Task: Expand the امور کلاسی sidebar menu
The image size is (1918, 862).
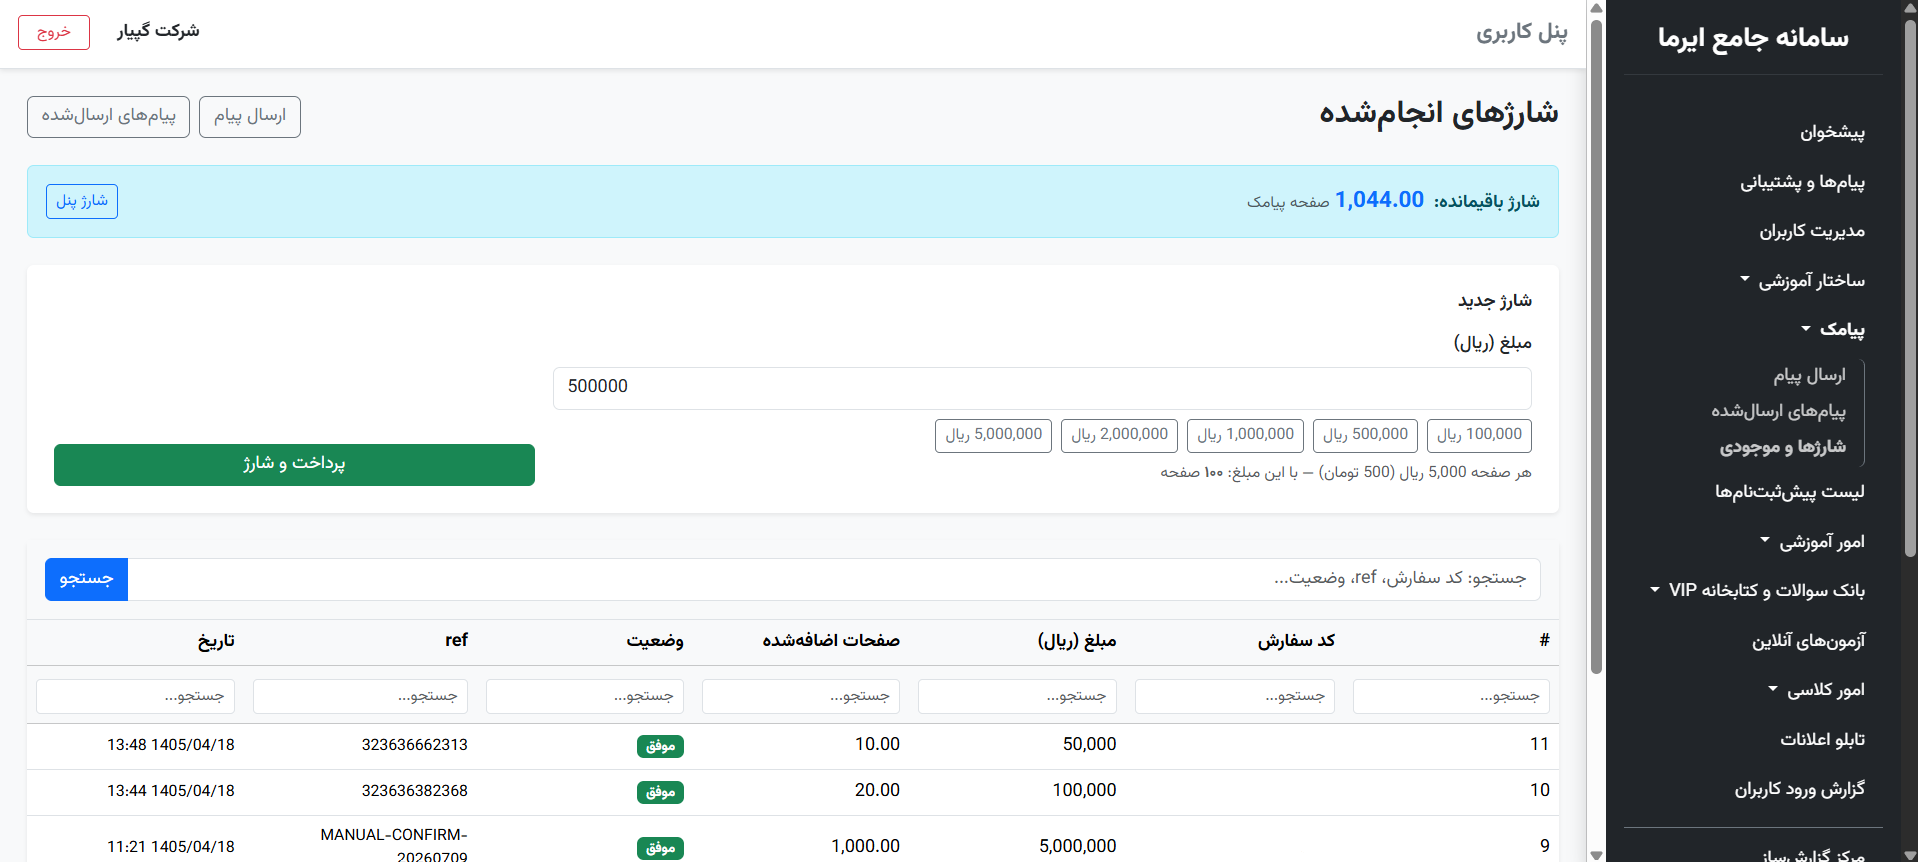Action: (1816, 690)
